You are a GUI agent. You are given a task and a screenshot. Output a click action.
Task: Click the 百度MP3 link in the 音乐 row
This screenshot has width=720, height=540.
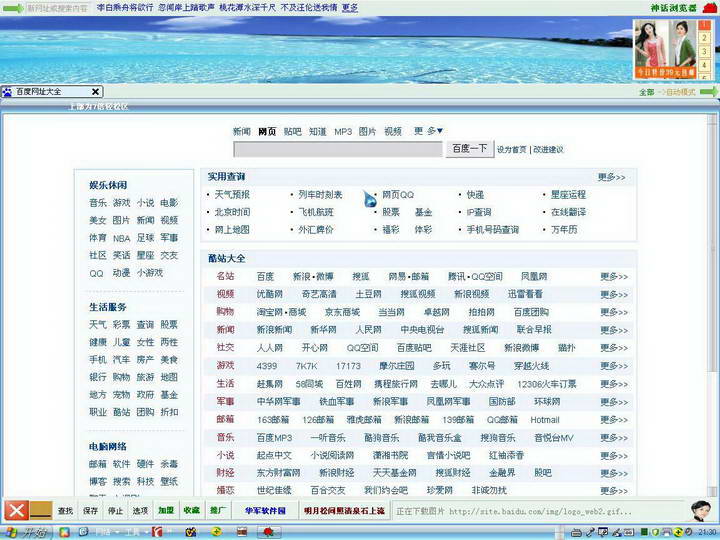point(274,438)
